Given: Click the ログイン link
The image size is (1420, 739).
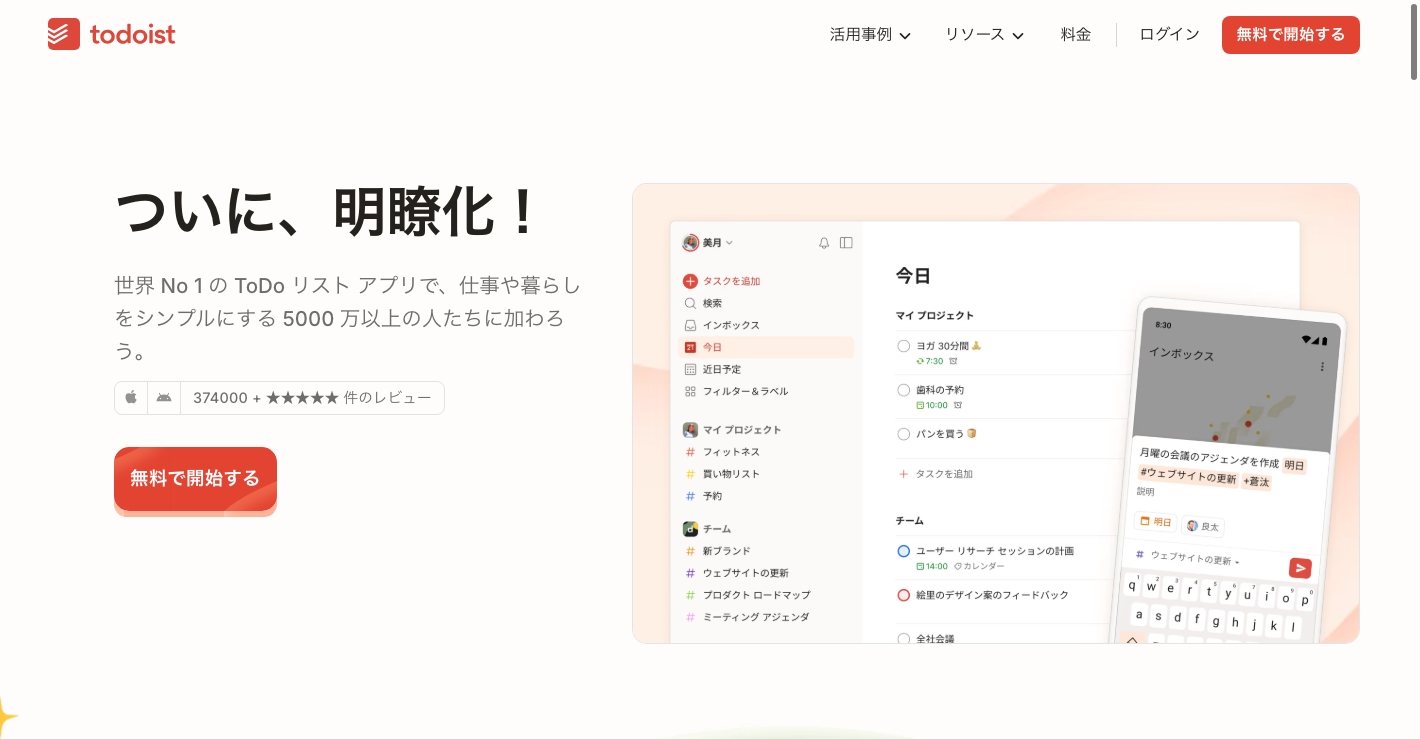Looking at the screenshot, I should [1169, 34].
